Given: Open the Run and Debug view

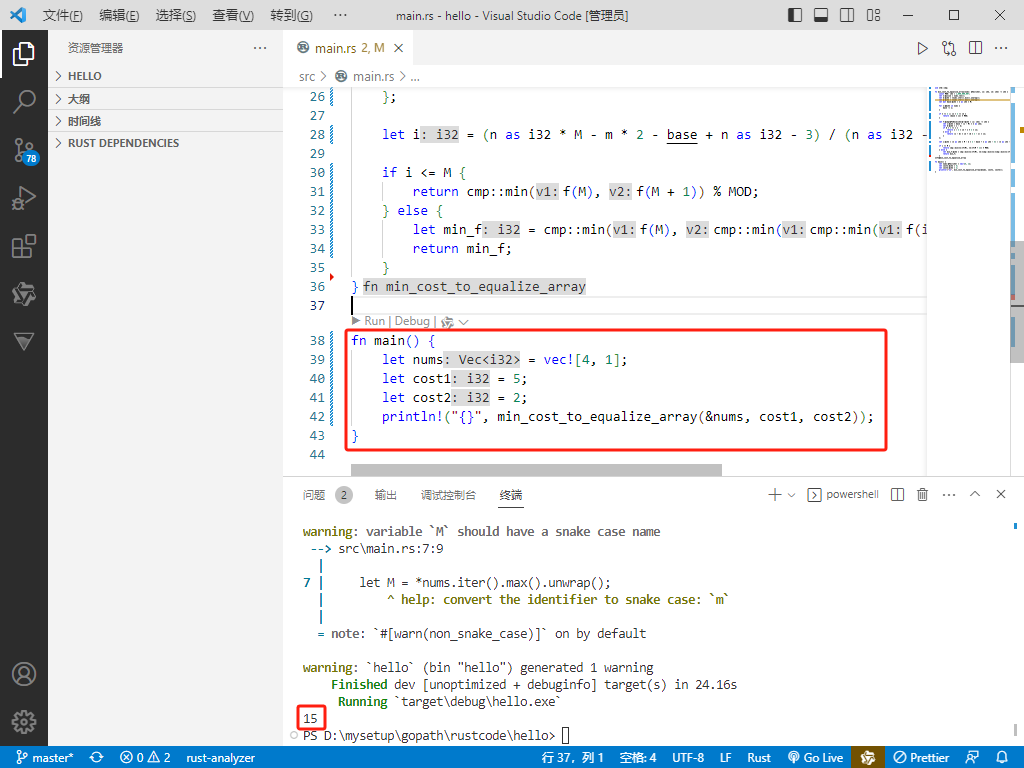Looking at the screenshot, I should pyautogui.click(x=24, y=198).
